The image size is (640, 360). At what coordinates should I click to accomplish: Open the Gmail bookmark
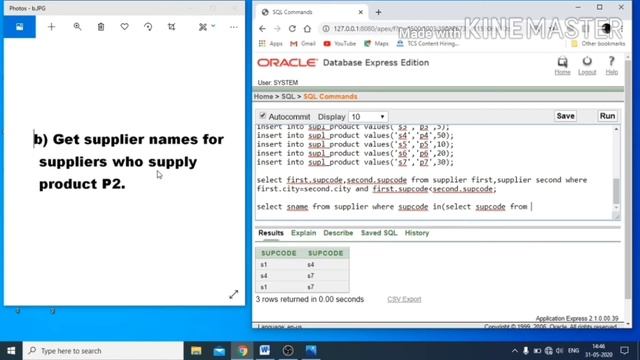pos(303,44)
